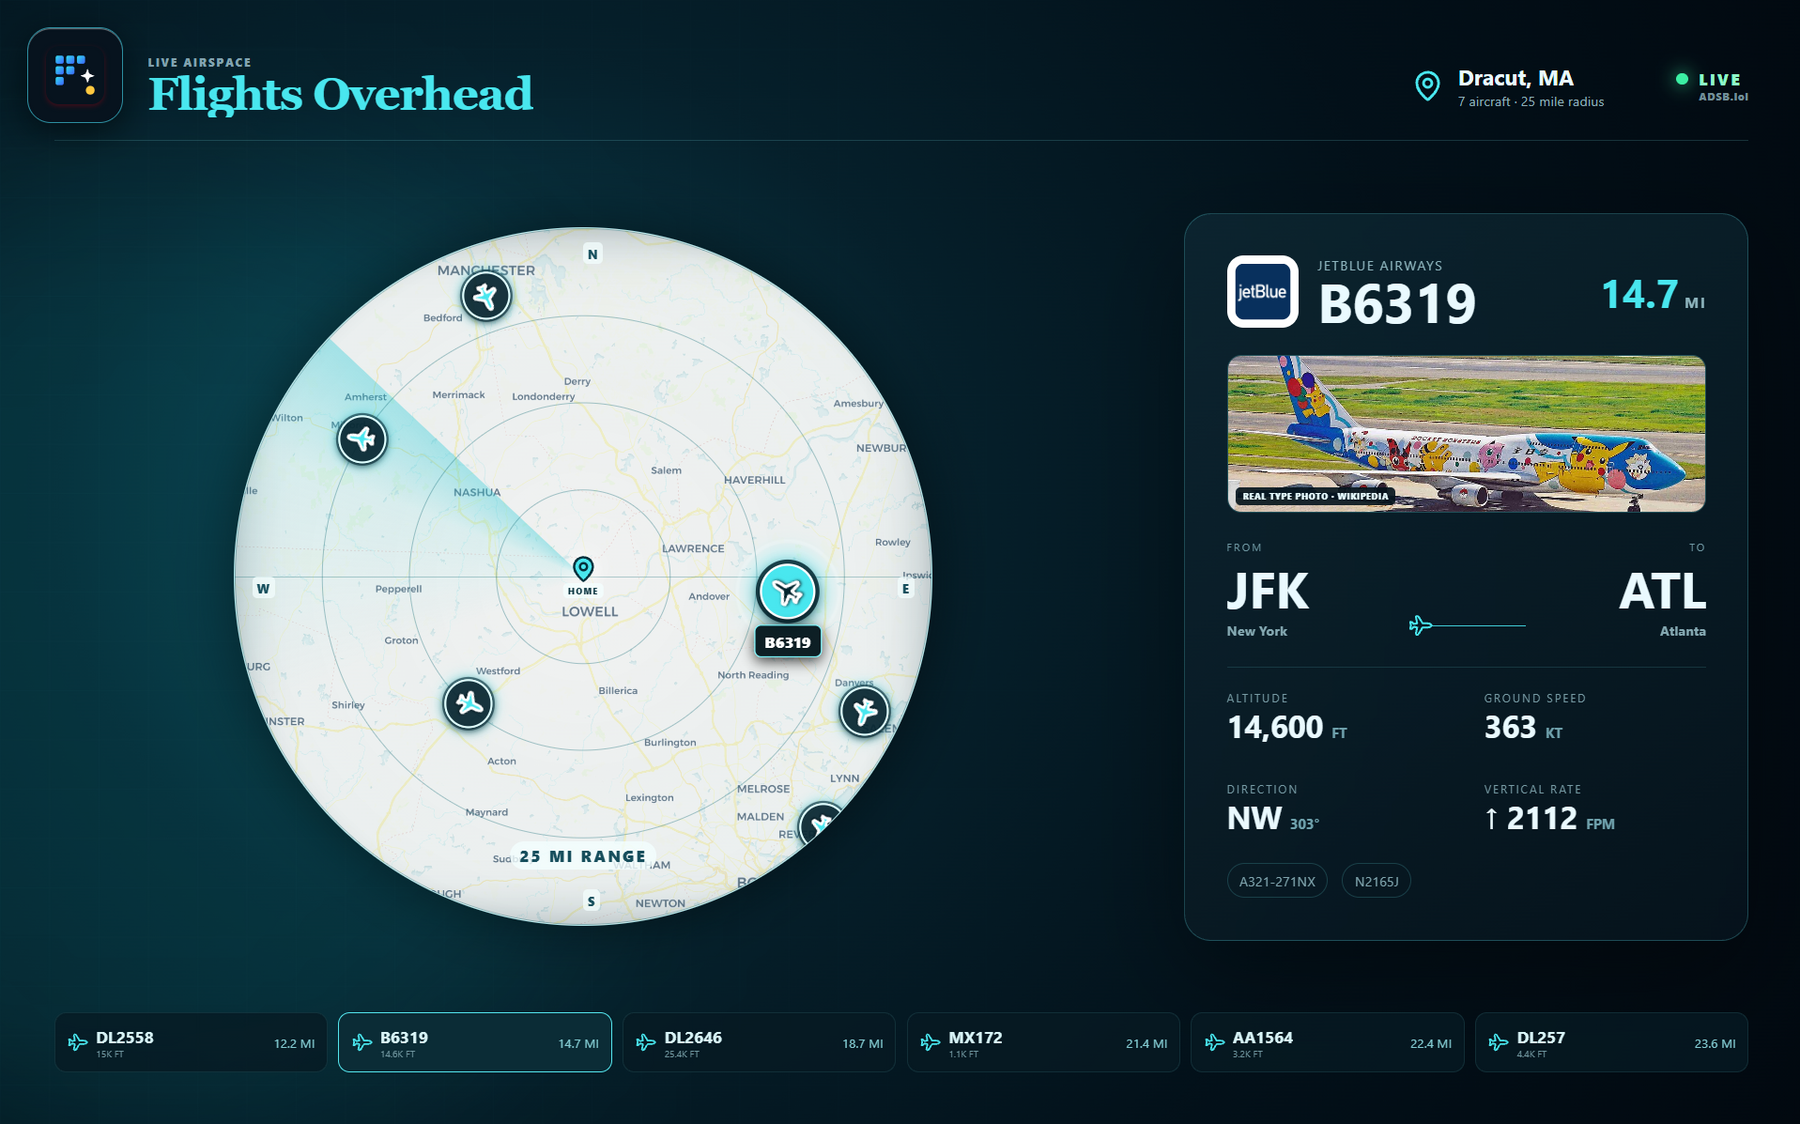Viewport: 1800px width, 1124px height.
Task: Click the location pin icon beside Dracut, MA
Action: [x=1428, y=86]
